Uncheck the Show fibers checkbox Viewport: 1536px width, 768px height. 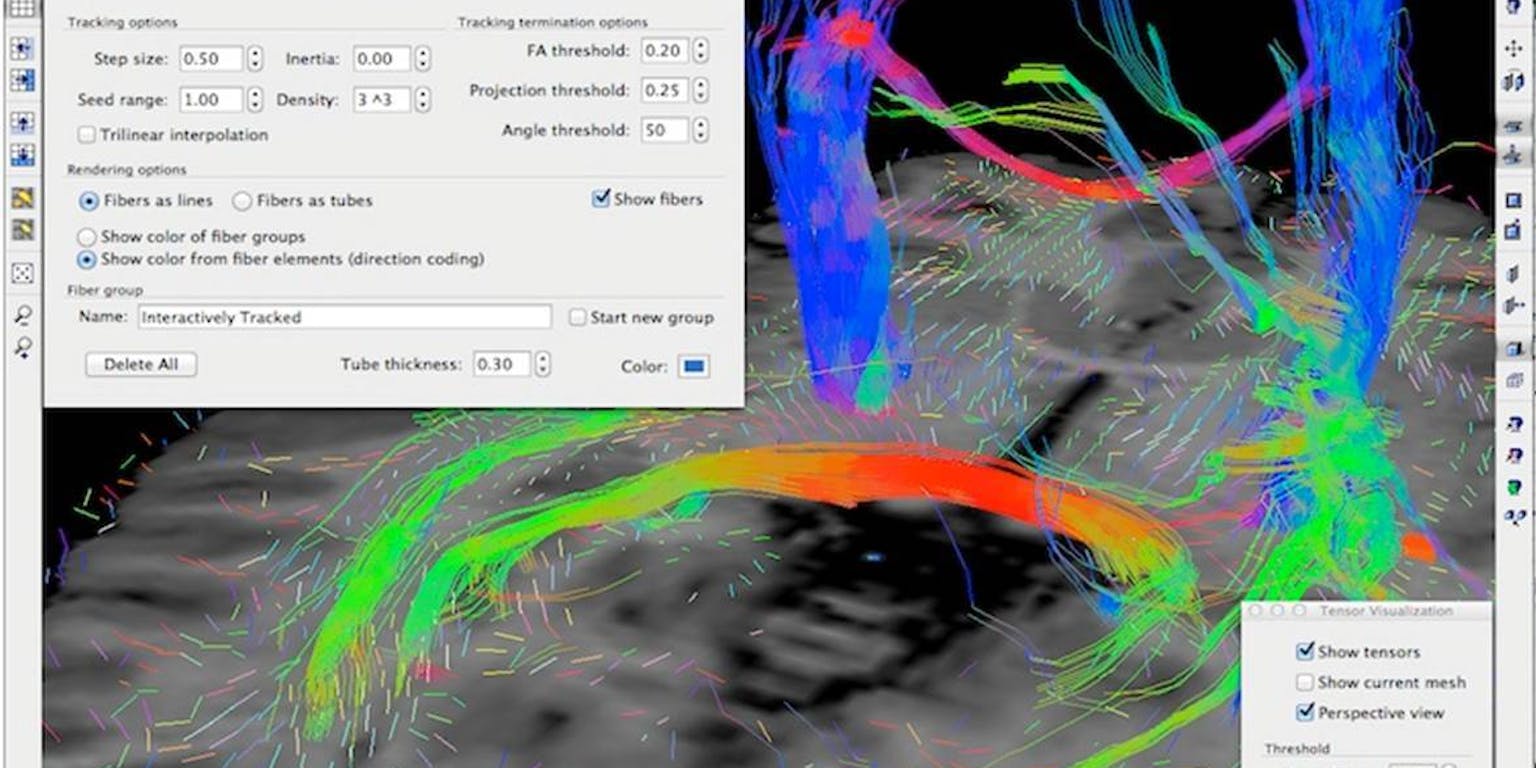pos(601,199)
